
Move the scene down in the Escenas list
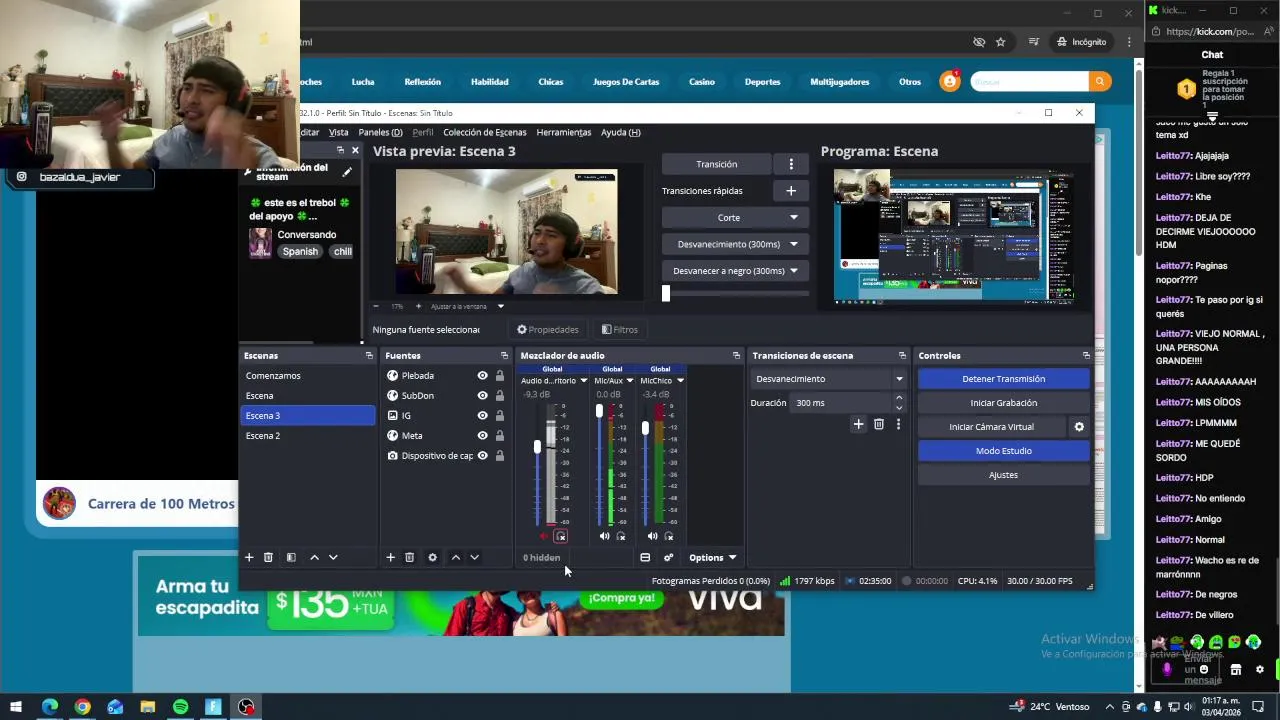point(333,557)
